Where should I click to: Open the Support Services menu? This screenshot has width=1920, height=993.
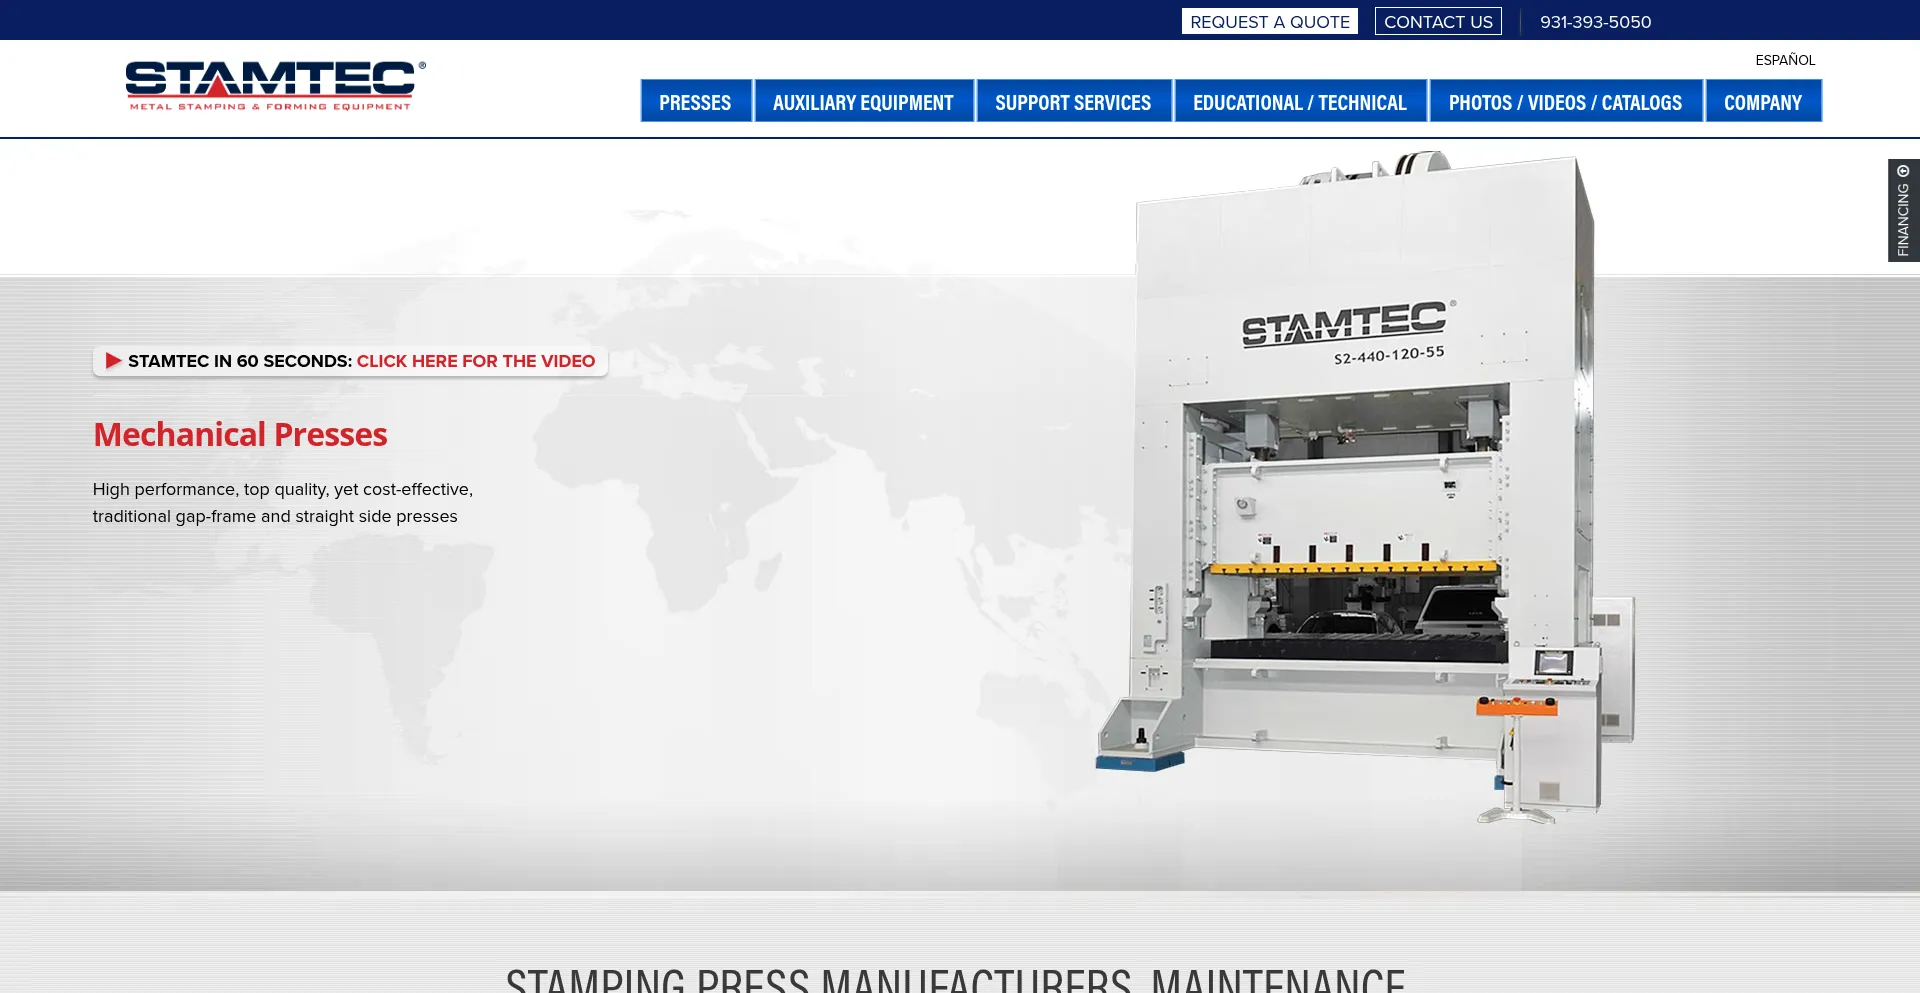click(1073, 101)
